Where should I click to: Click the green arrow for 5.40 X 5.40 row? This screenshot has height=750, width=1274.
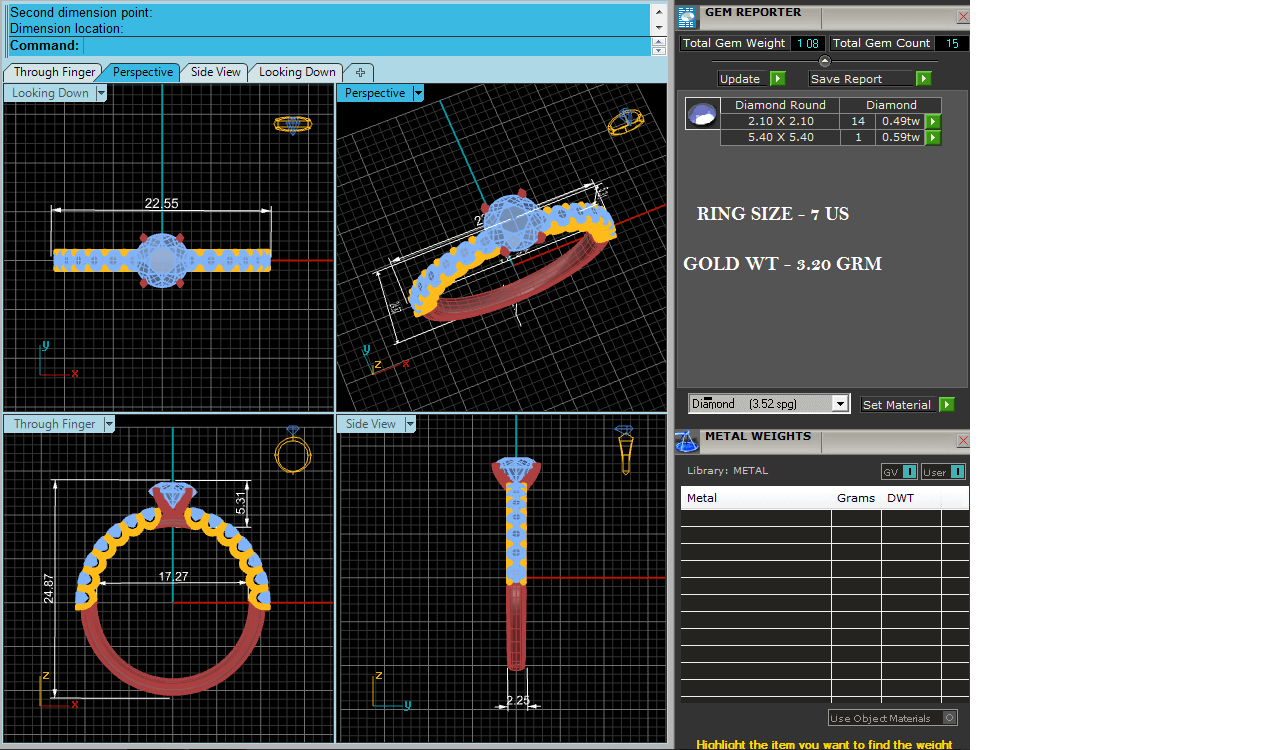933,137
